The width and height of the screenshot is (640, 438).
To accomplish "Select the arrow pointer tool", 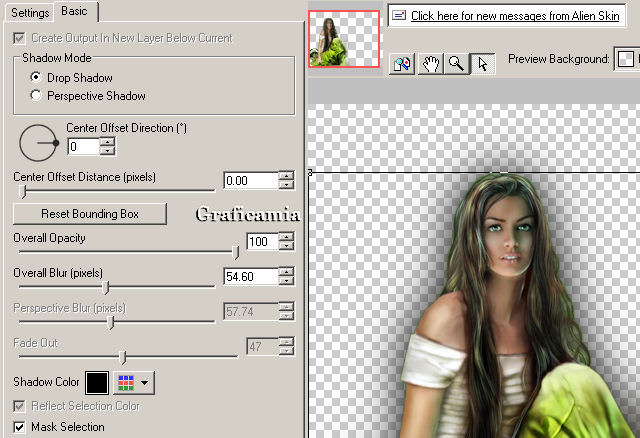I will coord(482,63).
